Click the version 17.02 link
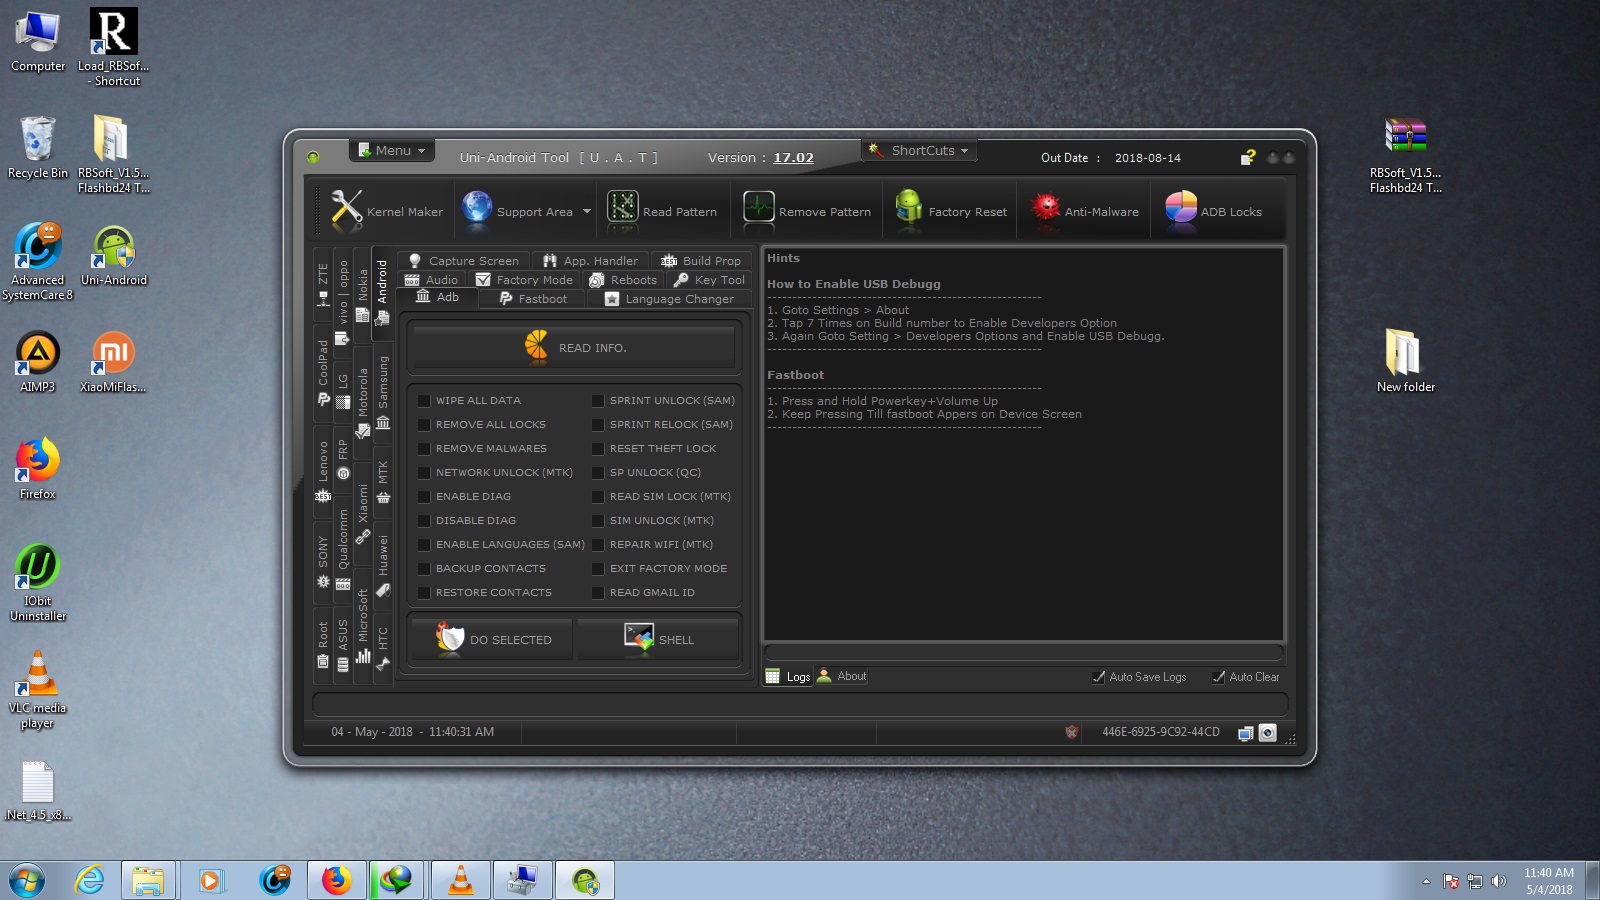The height and width of the screenshot is (900, 1600). point(793,158)
